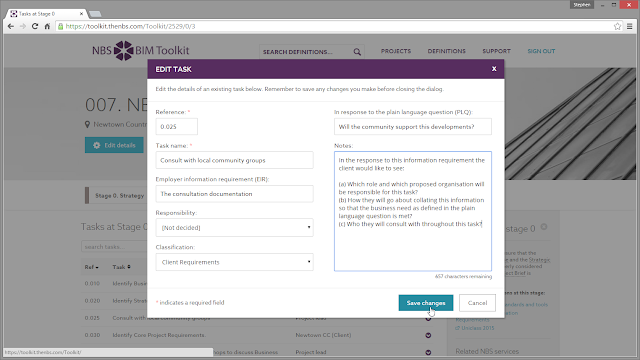Click the Edit details button
640x360 pixels.
point(114,145)
